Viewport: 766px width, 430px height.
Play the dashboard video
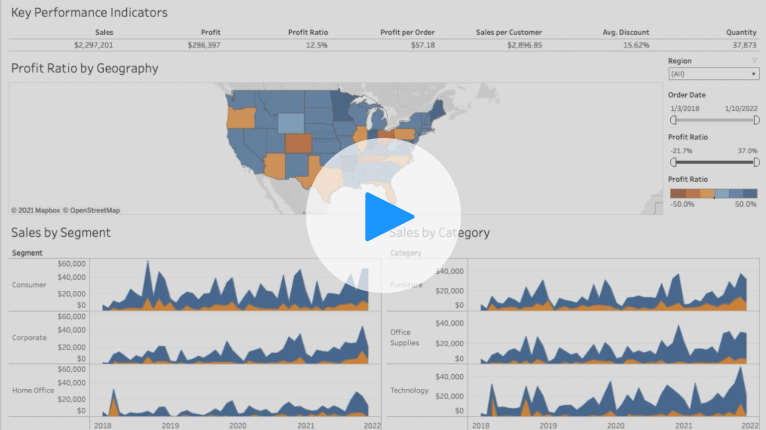[x=375, y=216]
